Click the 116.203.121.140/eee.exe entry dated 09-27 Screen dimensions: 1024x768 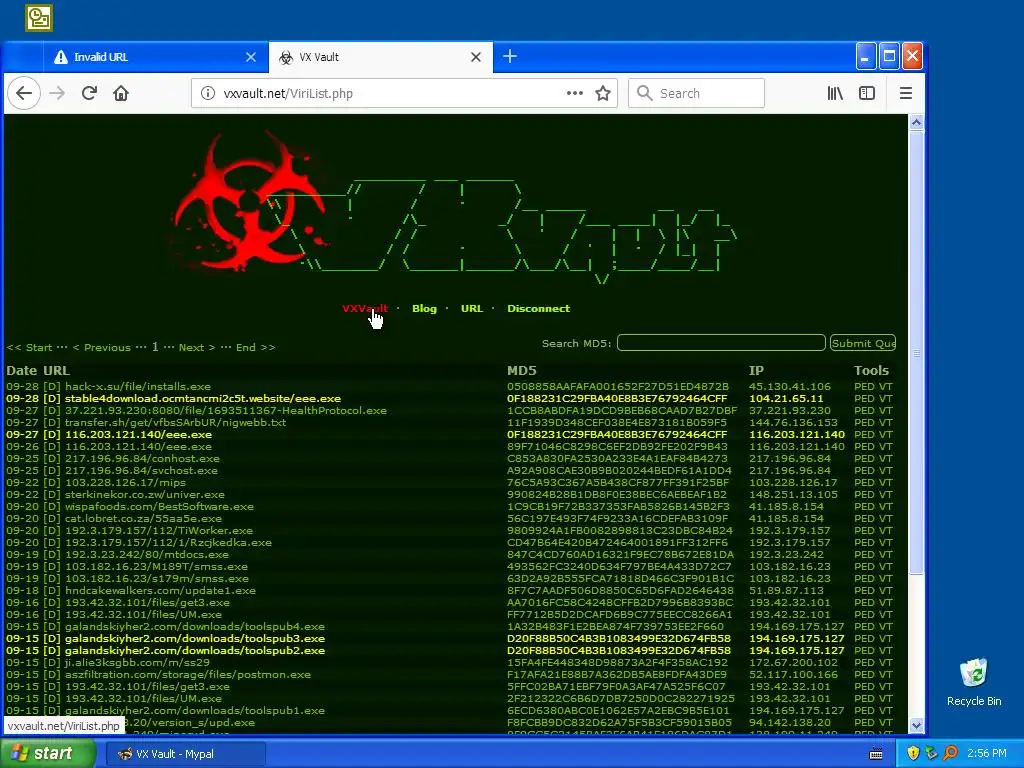click(138, 434)
